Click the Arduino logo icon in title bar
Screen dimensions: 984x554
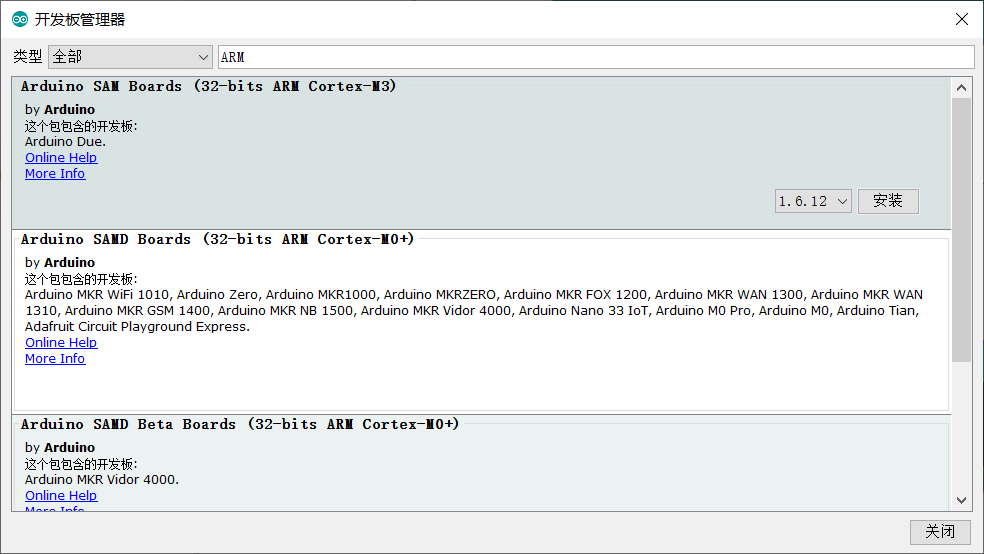coord(20,19)
